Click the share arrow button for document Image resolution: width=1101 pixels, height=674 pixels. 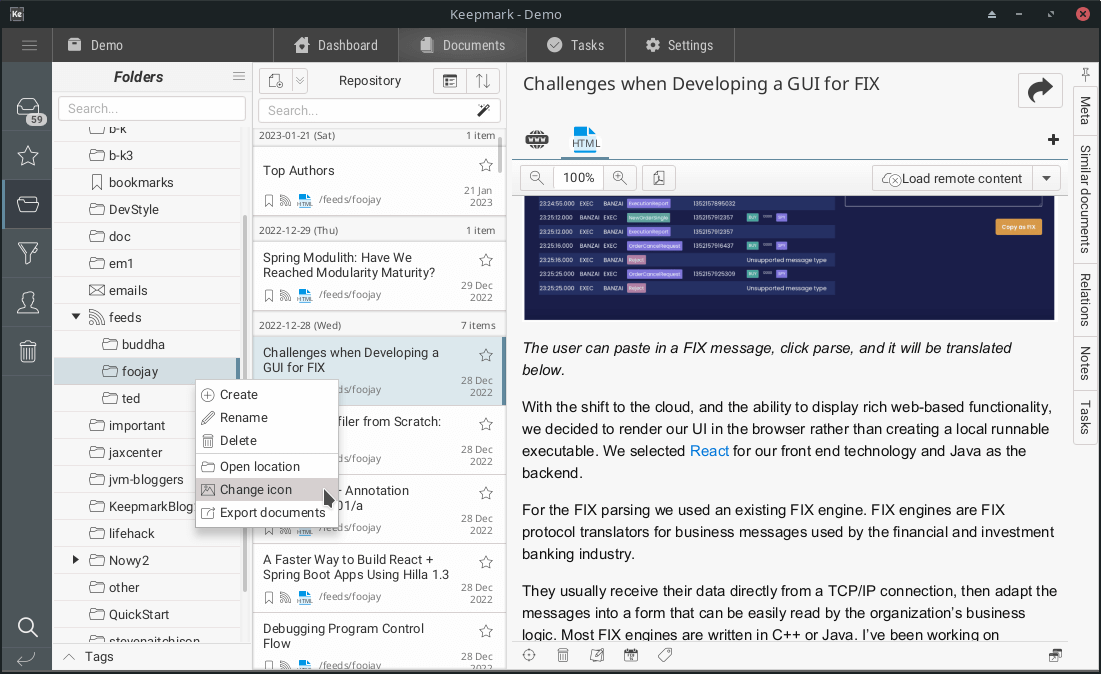point(1040,90)
